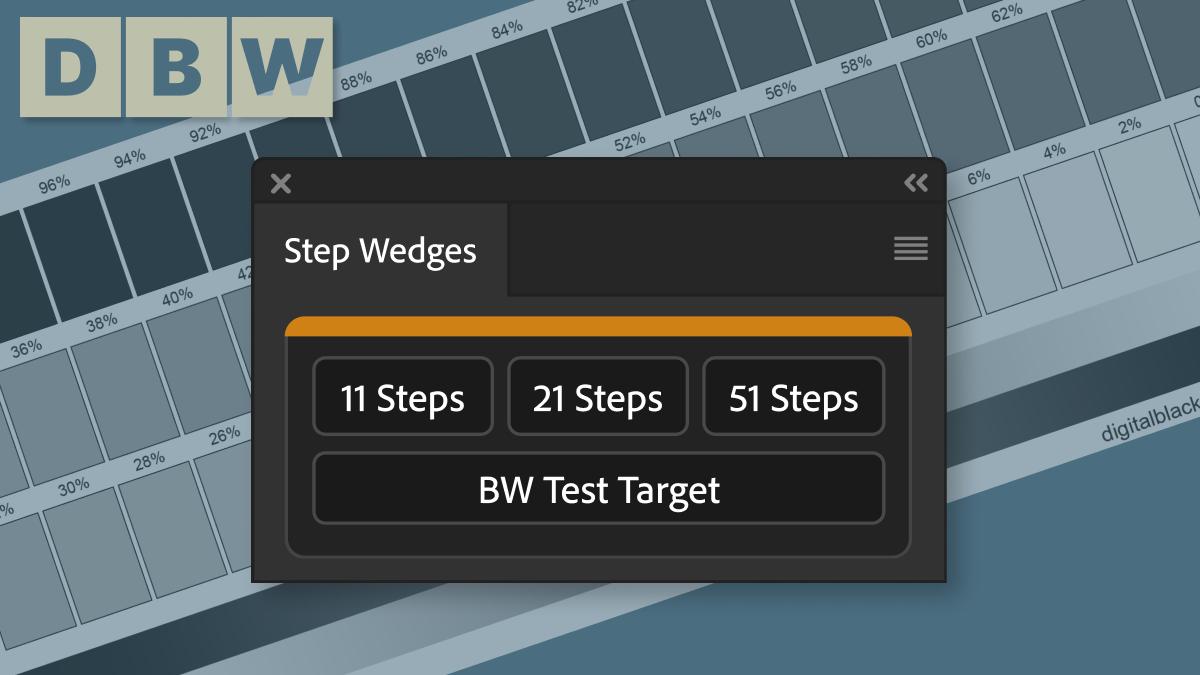This screenshot has height=675, width=1200.
Task: Generate an 11 Steps wedge
Action: coord(402,396)
